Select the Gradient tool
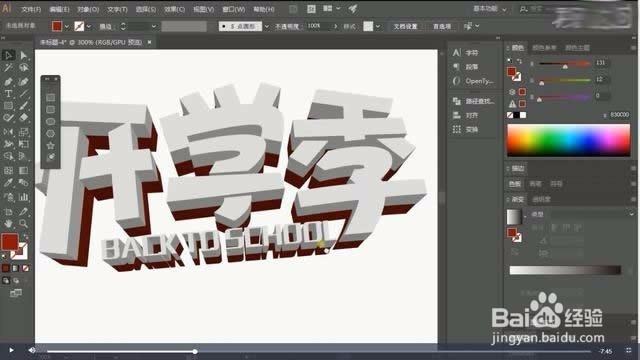This screenshot has width=640, height=360. coord(24,171)
